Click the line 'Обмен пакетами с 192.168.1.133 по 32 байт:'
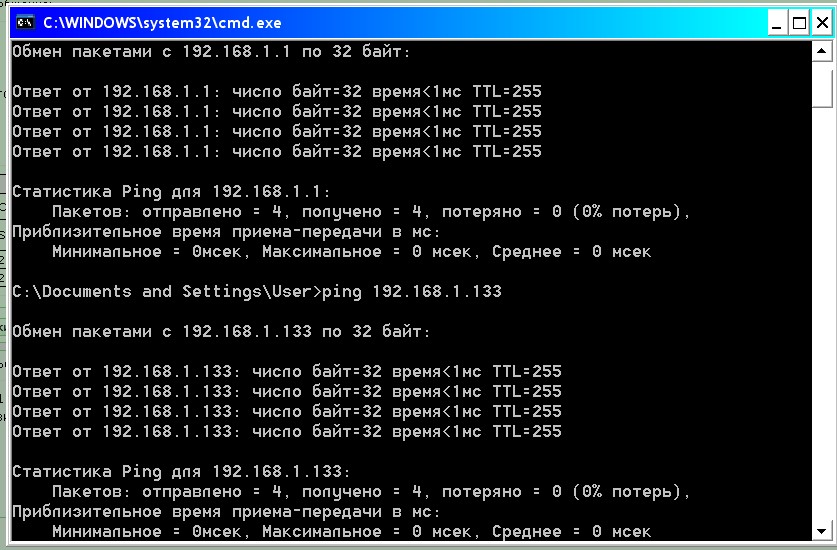 (221, 332)
